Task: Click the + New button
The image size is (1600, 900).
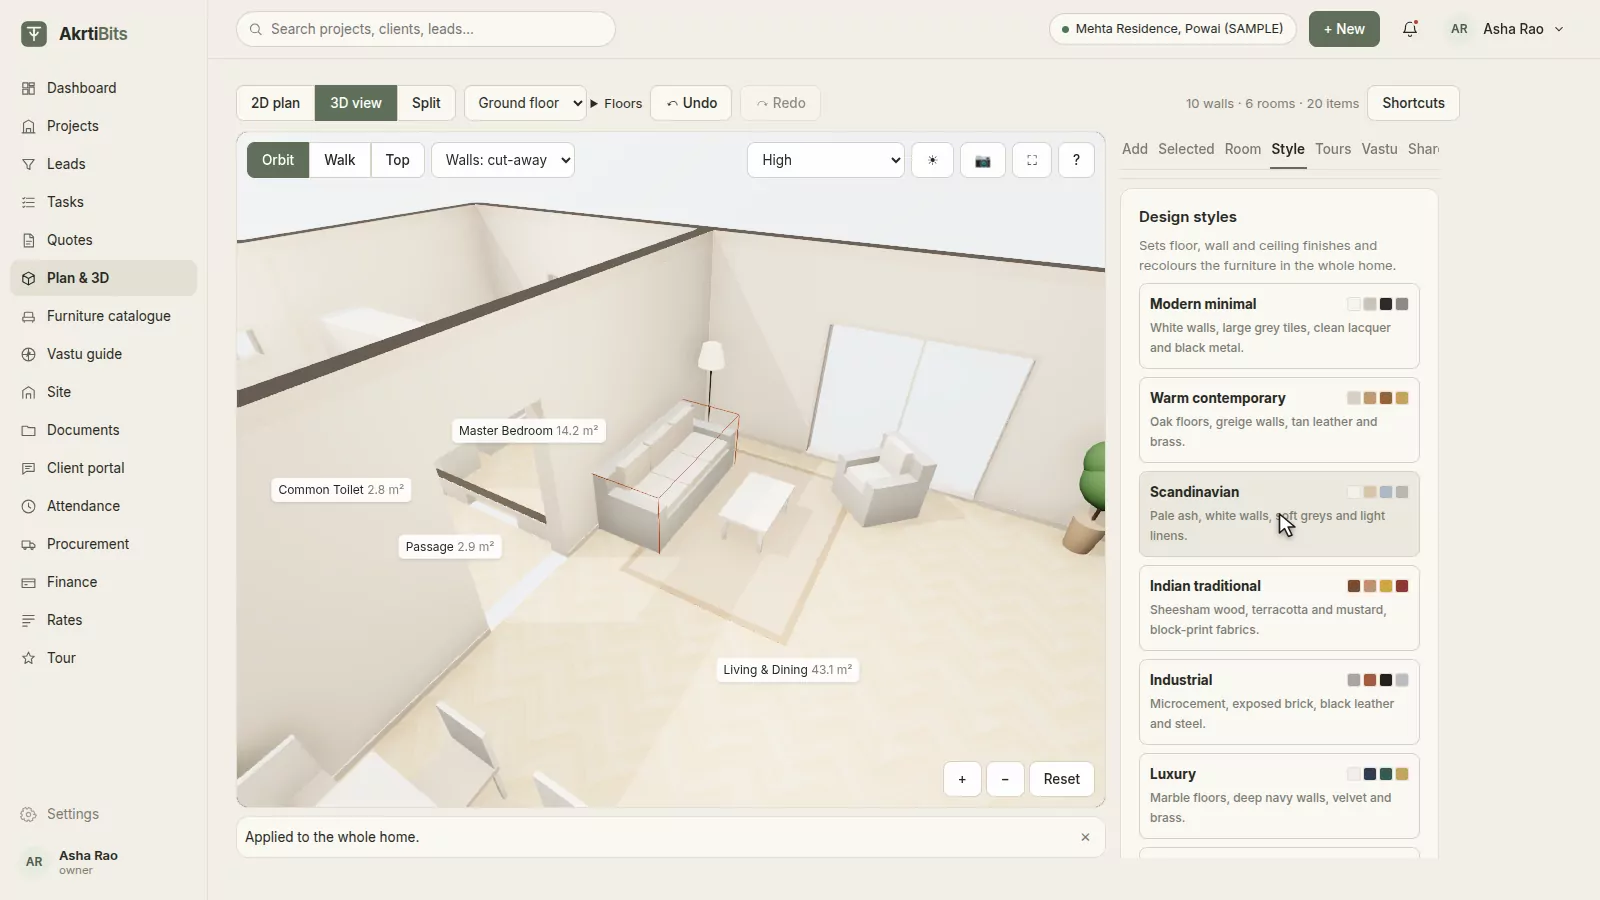Action: (1344, 29)
